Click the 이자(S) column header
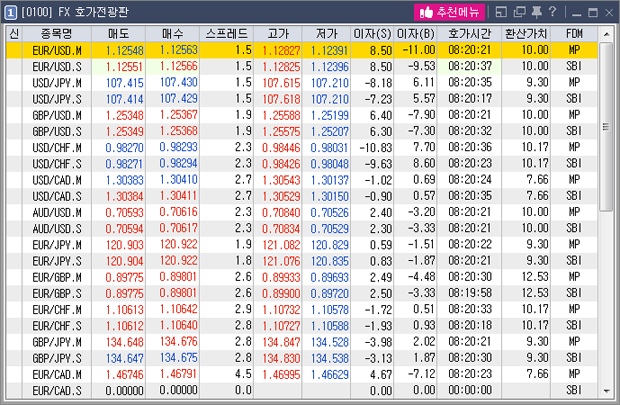 [372, 34]
